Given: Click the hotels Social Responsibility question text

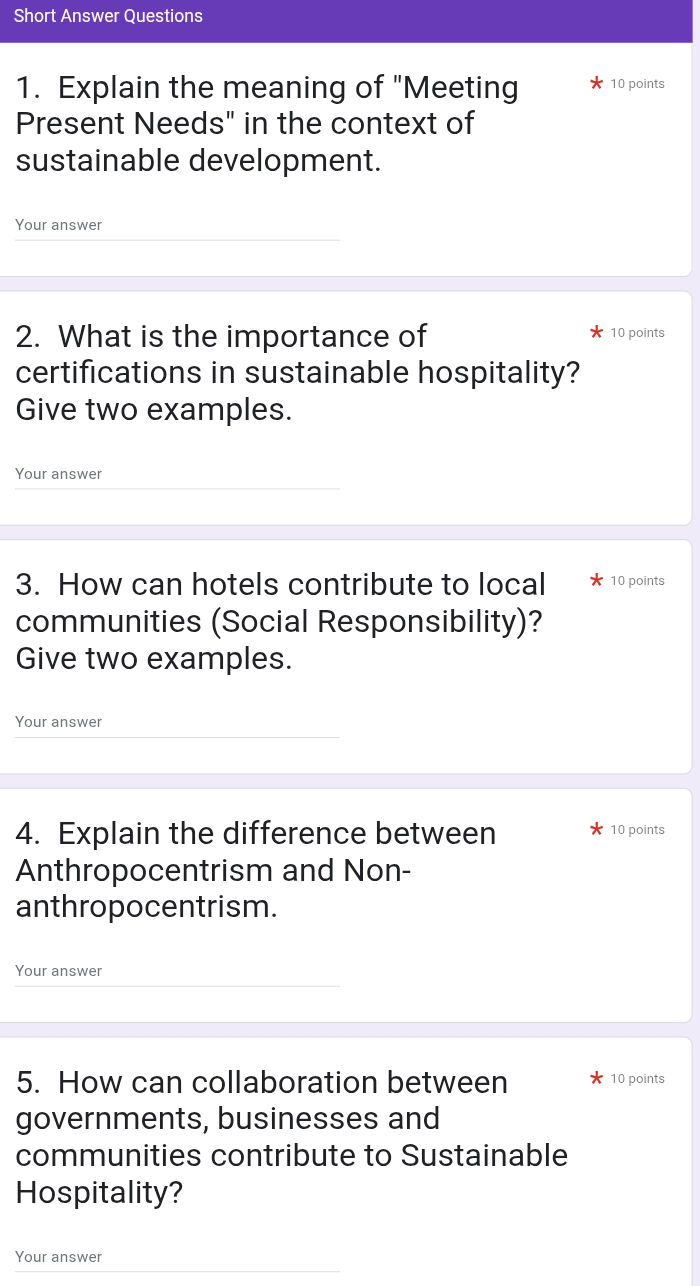Looking at the screenshot, I should pos(280,621).
